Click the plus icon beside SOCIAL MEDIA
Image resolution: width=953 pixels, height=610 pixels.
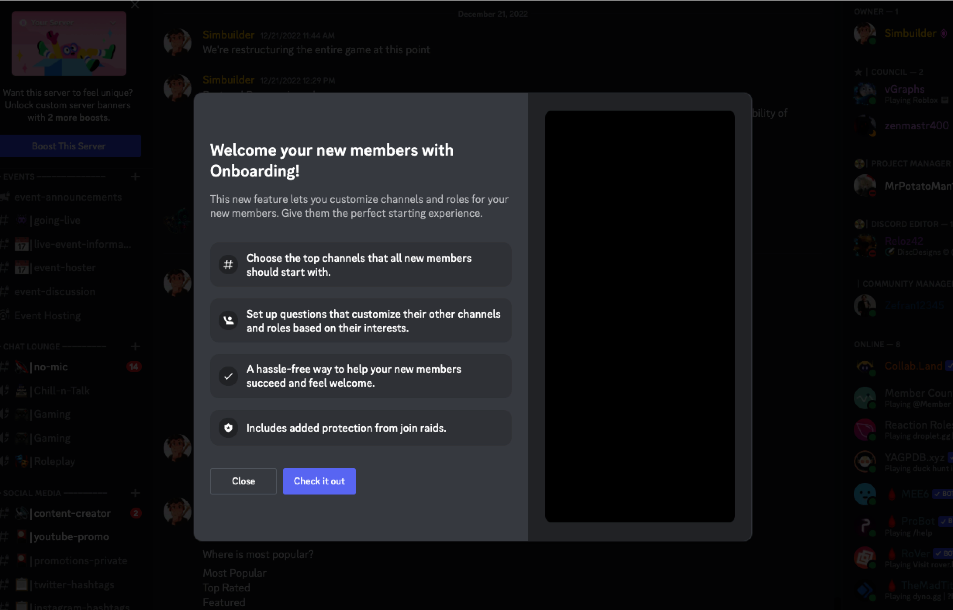pyautogui.click(x=135, y=492)
